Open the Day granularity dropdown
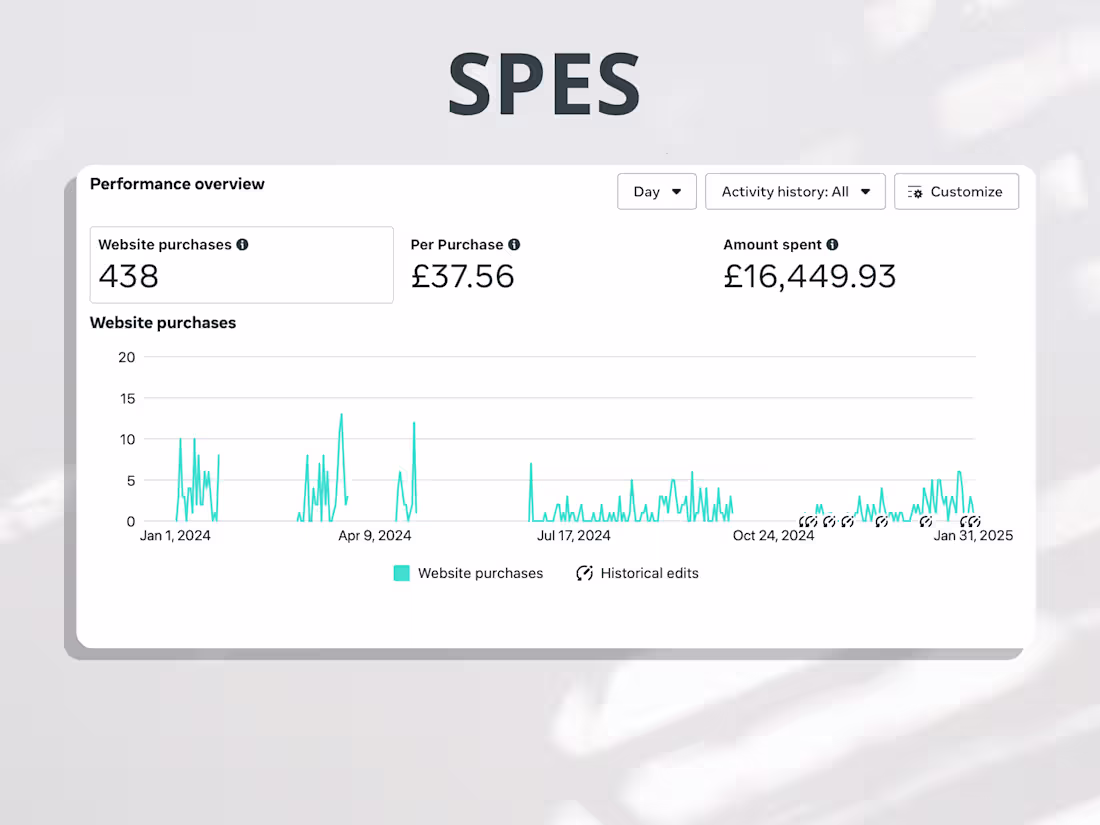Screen dimensions: 1100x825 point(656,192)
